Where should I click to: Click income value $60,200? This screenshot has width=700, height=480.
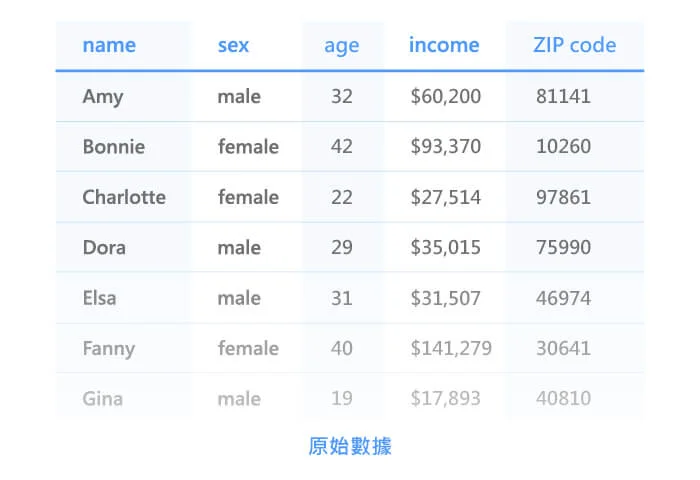(x=446, y=96)
